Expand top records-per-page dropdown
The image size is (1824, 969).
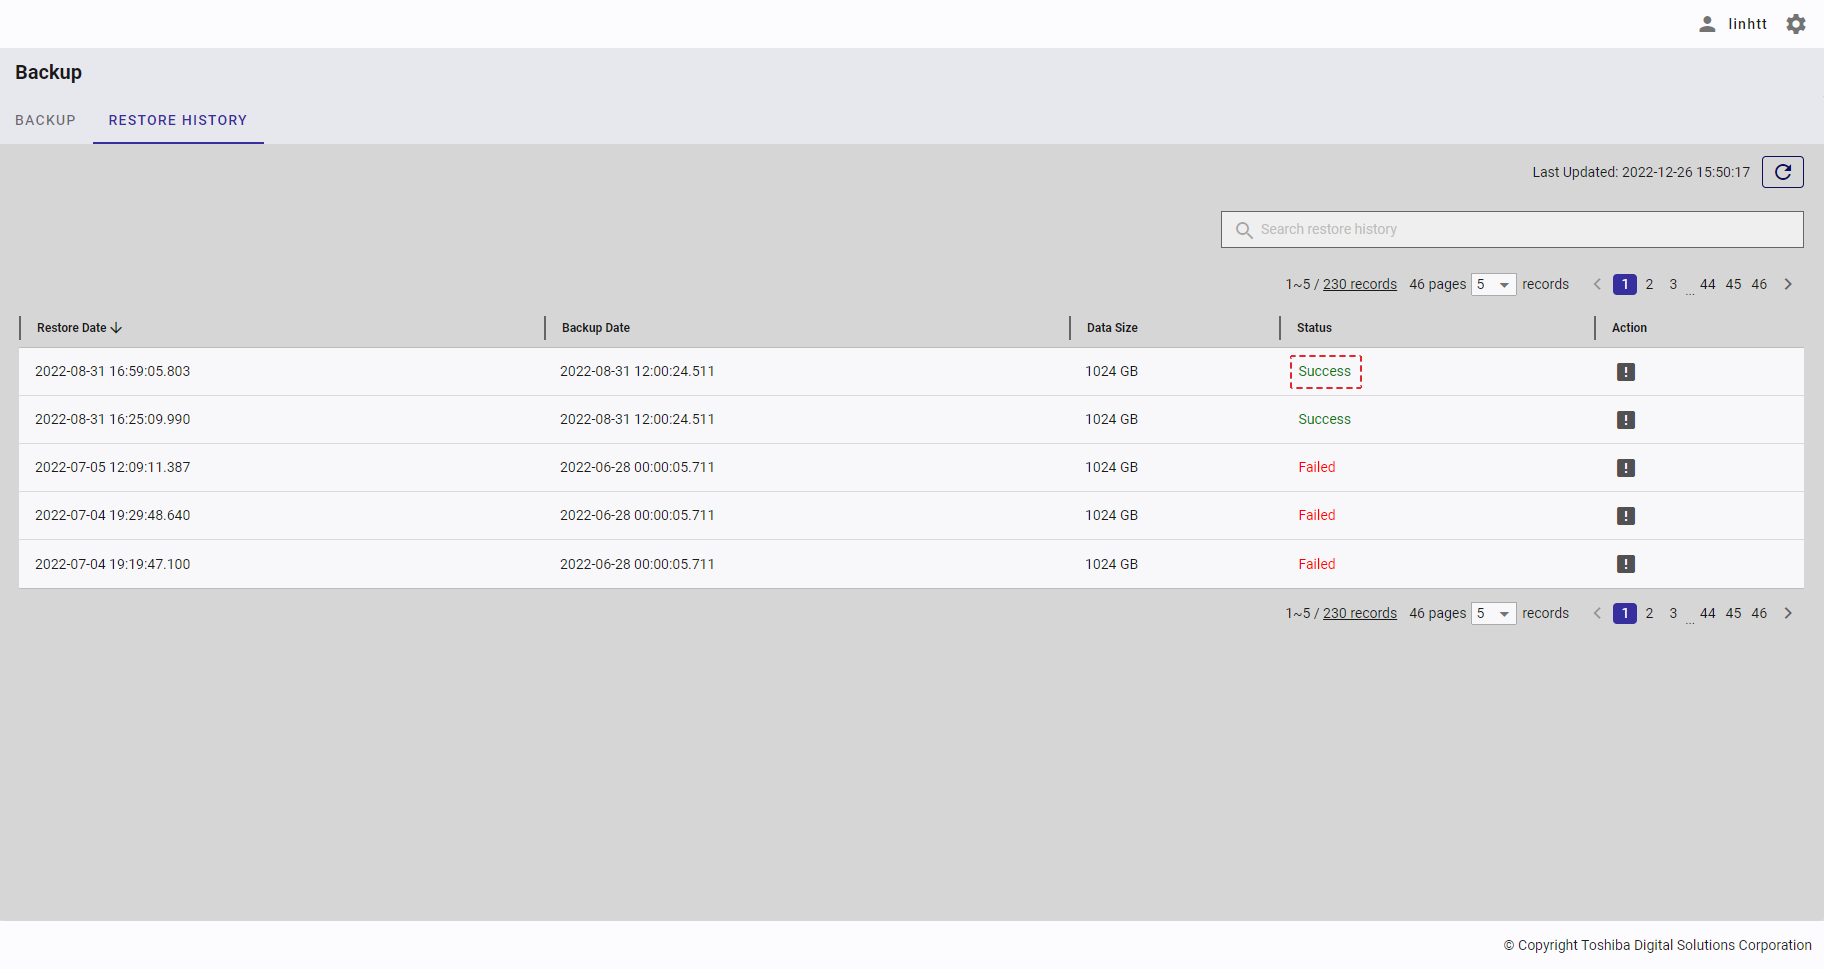coord(1493,285)
